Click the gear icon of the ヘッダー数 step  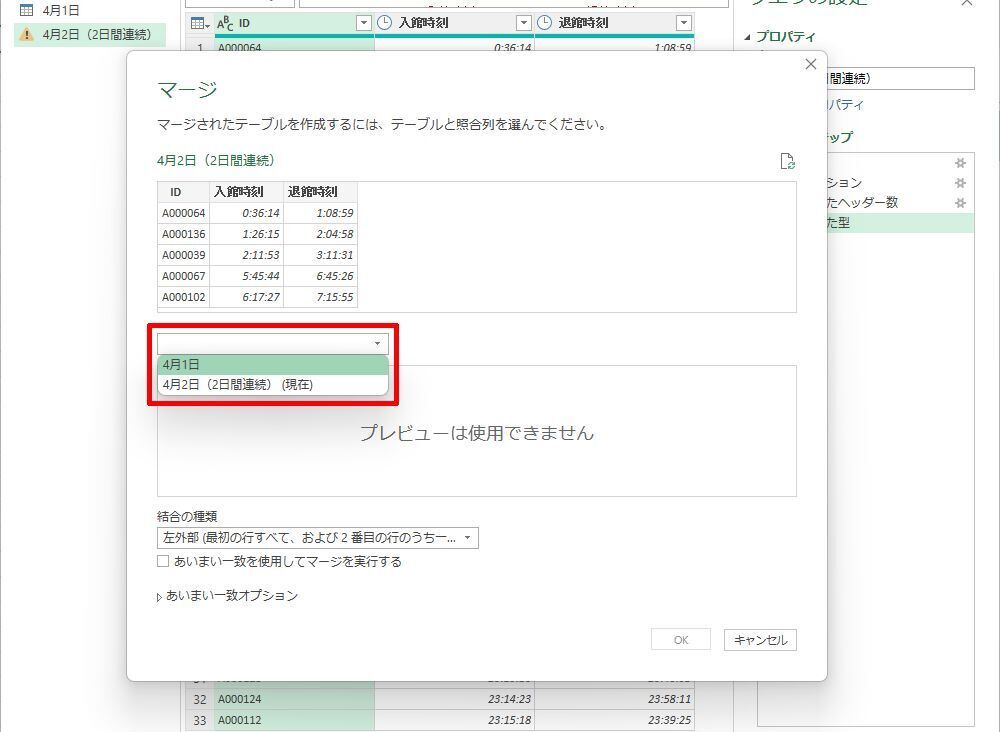pyautogui.click(x=960, y=203)
